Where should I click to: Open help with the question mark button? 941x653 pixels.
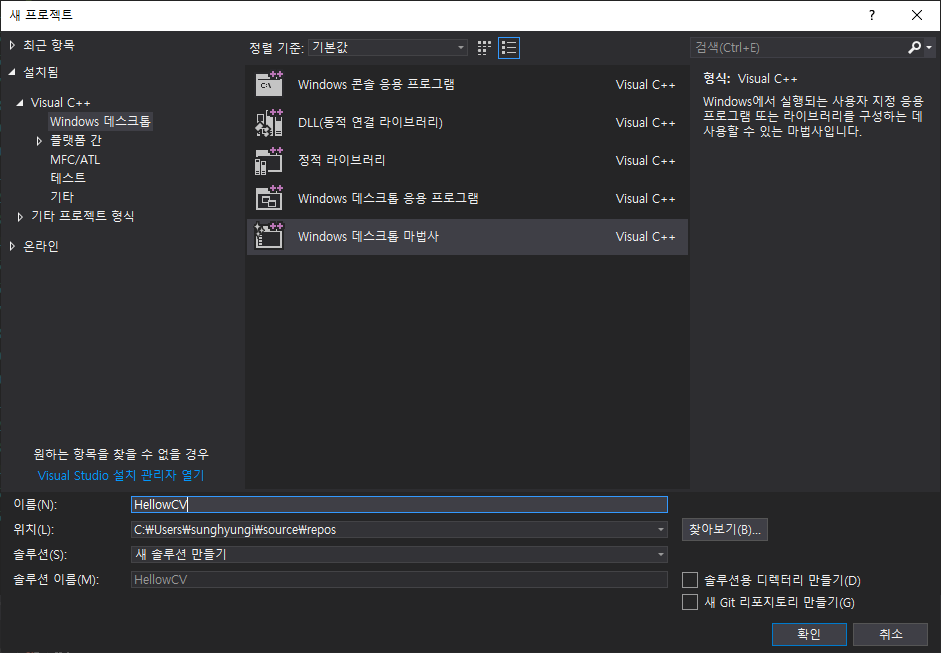[x=872, y=15]
